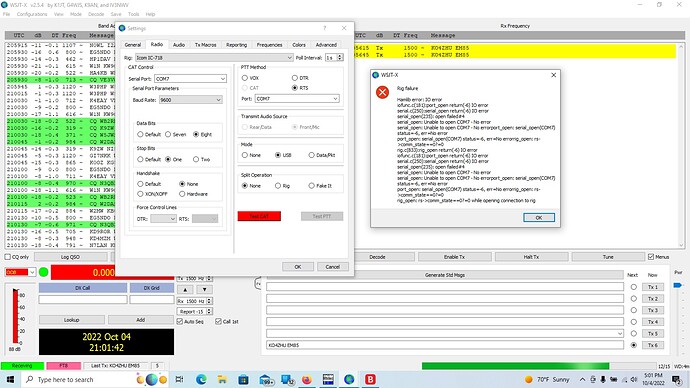Click Cancel in the Settings dialog
The height and width of the screenshot is (388, 690).
332,267
